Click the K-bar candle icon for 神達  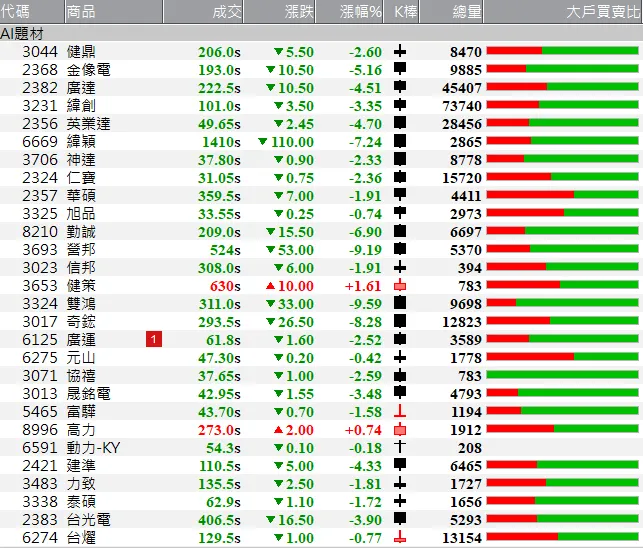[400, 159]
